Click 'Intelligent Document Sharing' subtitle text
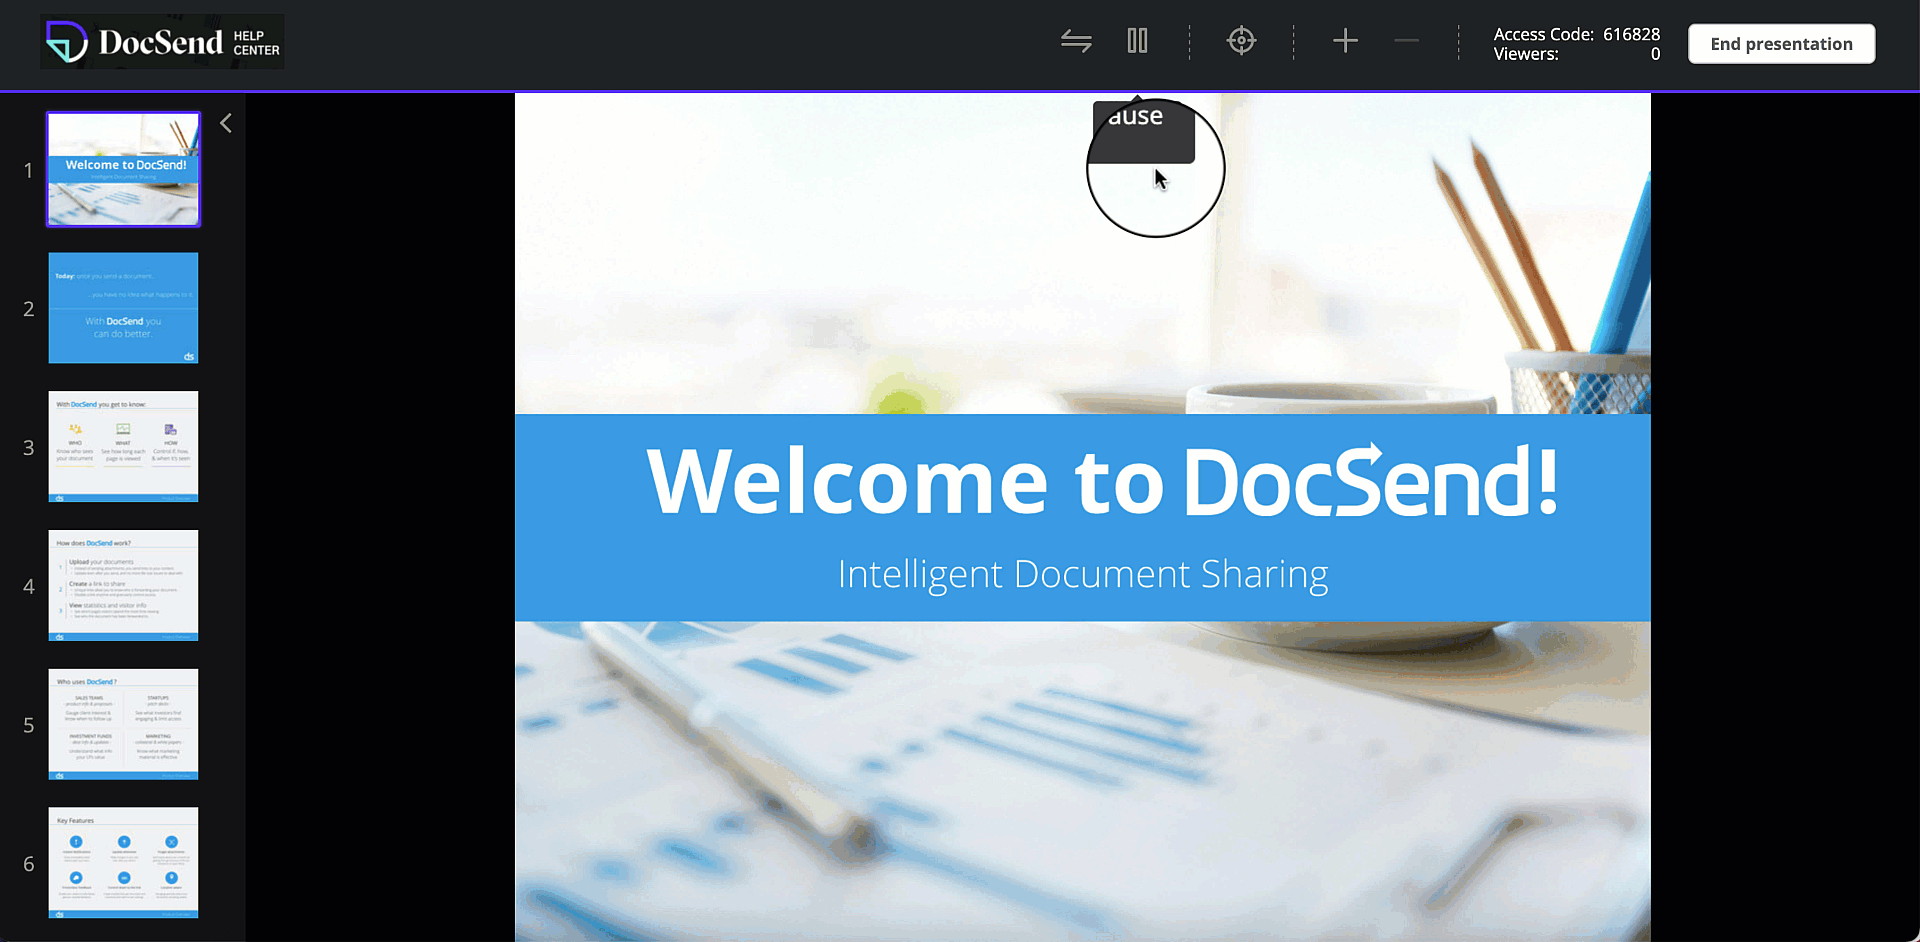 pyautogui.click(x=1083, y=575)
